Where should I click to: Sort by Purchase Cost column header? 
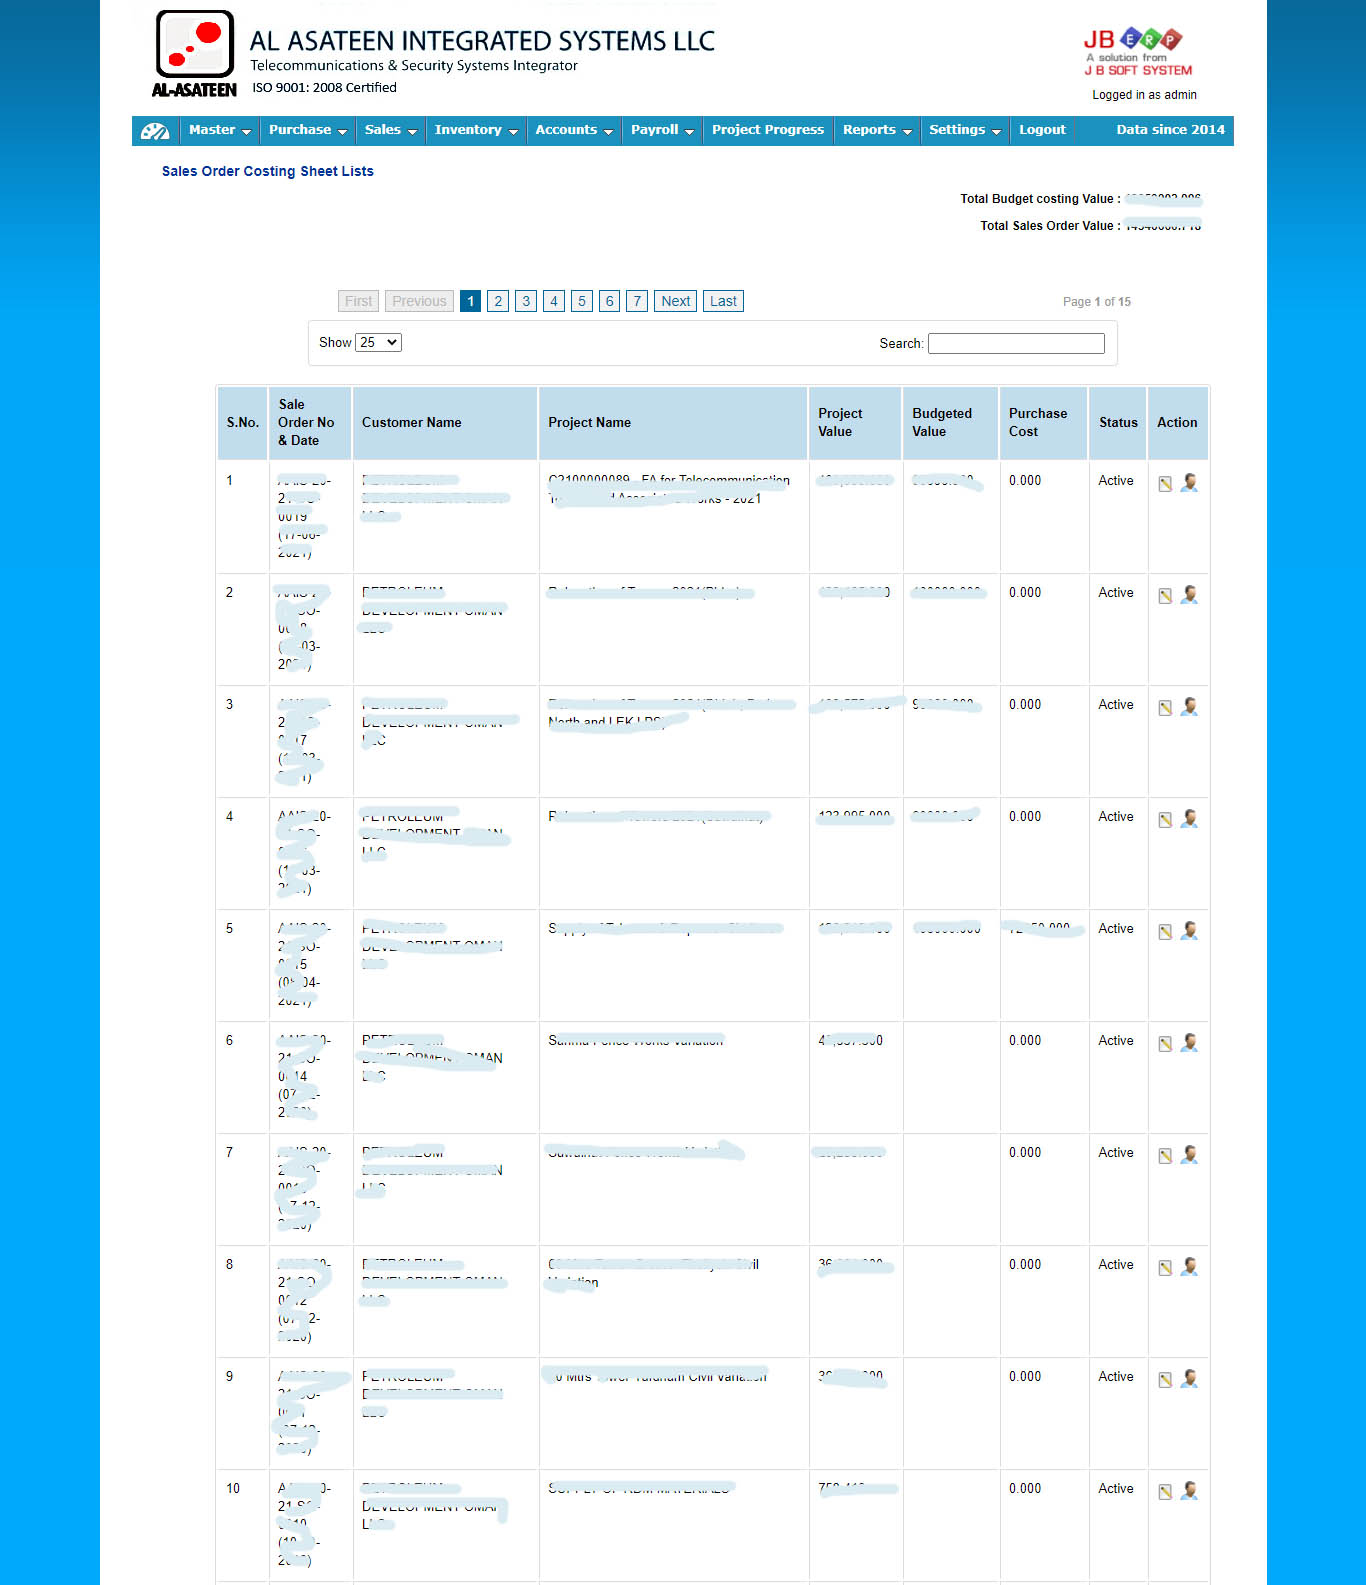click(x=1043, y=423)
